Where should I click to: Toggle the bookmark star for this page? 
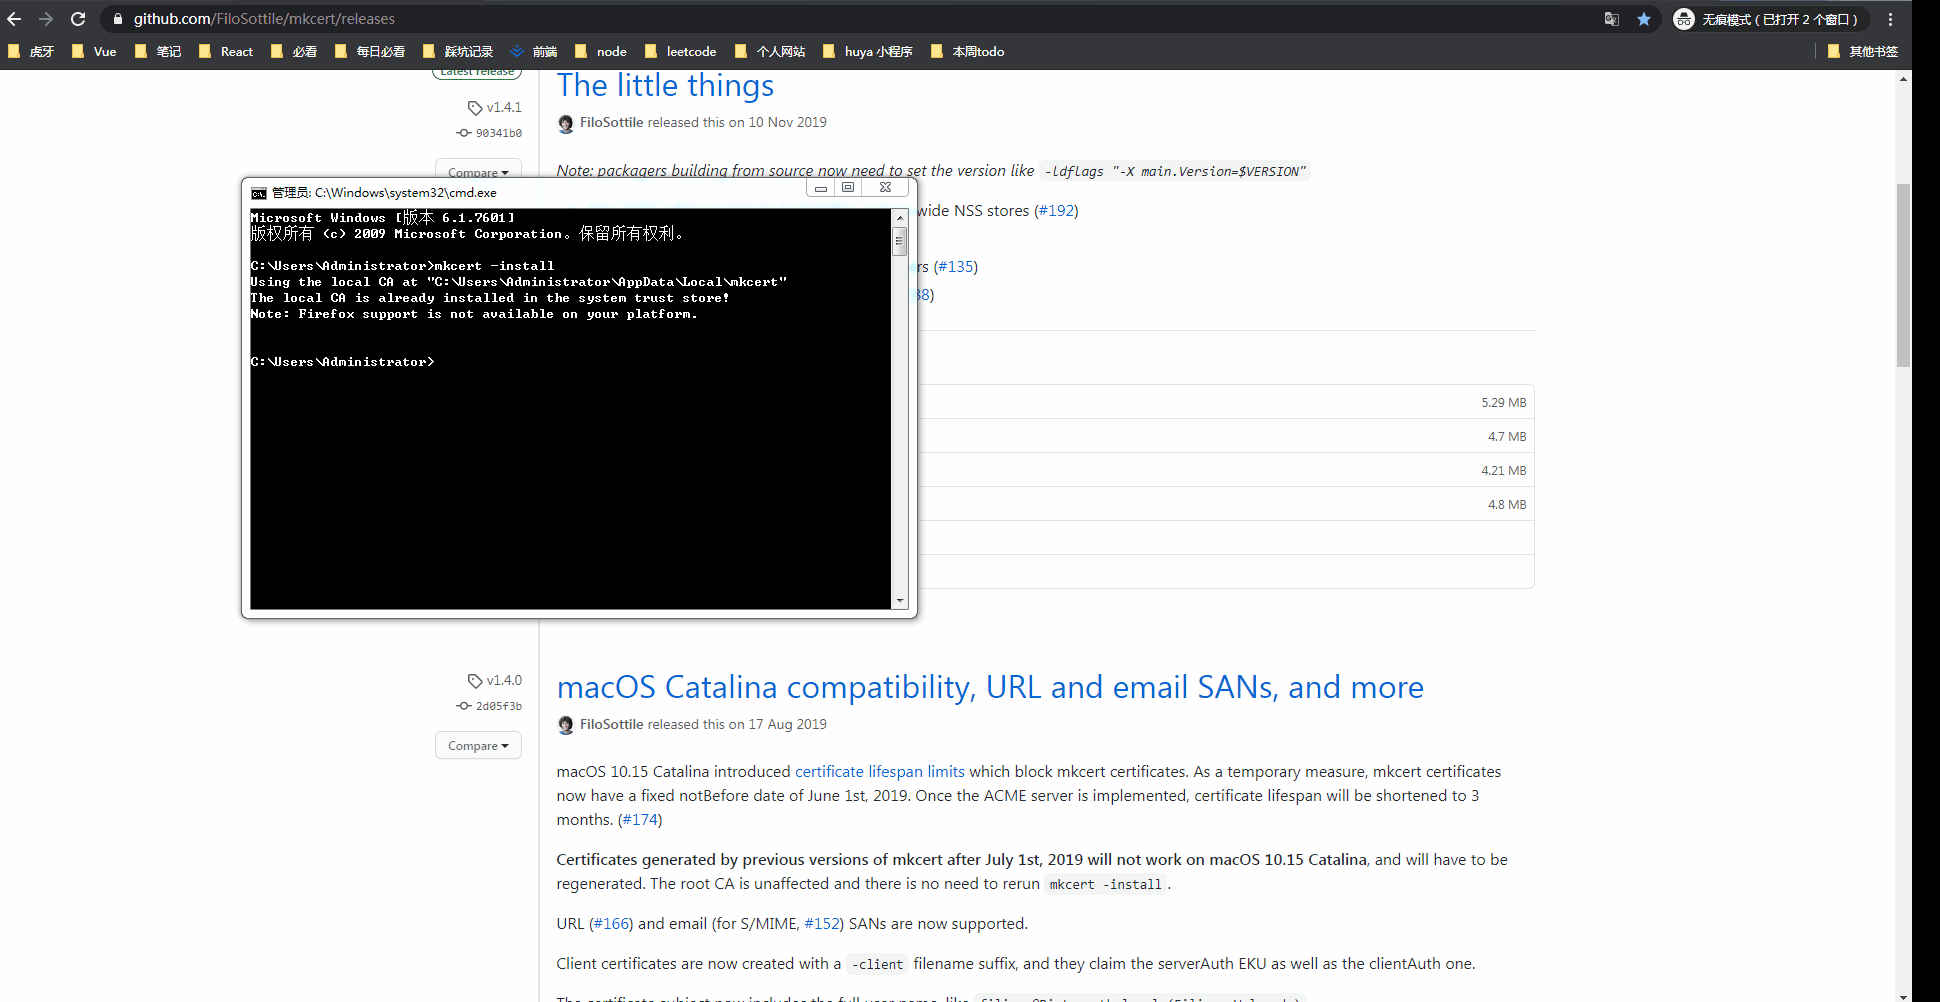[1645, 18]
